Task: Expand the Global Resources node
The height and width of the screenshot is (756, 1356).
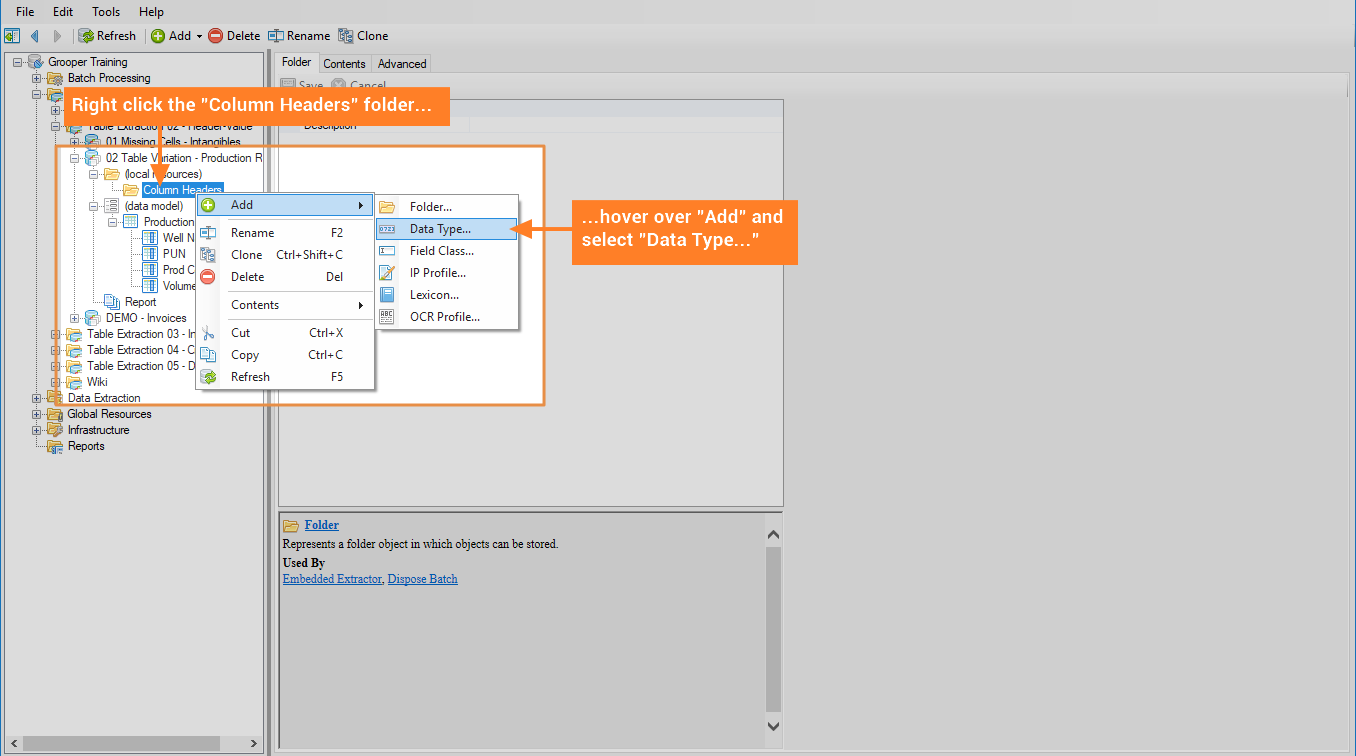Action: coord(37,414)
